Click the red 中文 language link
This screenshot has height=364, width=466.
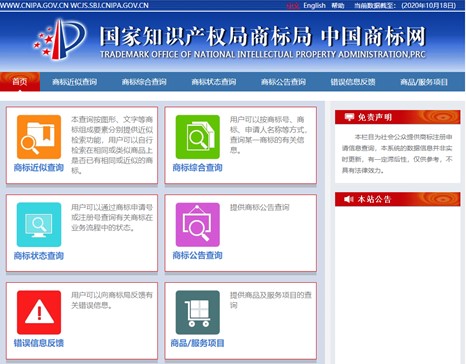pos(293,6)
